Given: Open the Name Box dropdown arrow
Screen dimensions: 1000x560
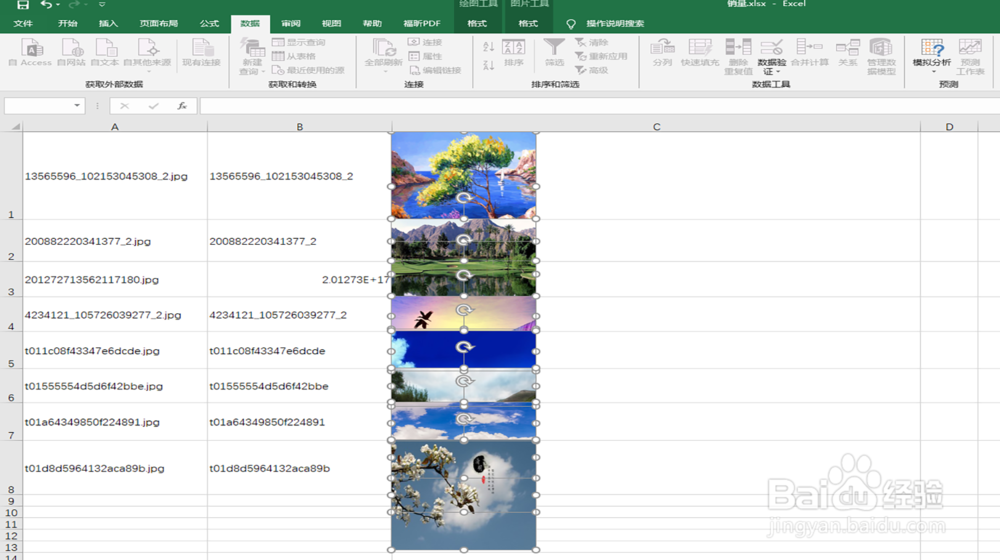Looking at the screenshot, I should pos(77,105).
